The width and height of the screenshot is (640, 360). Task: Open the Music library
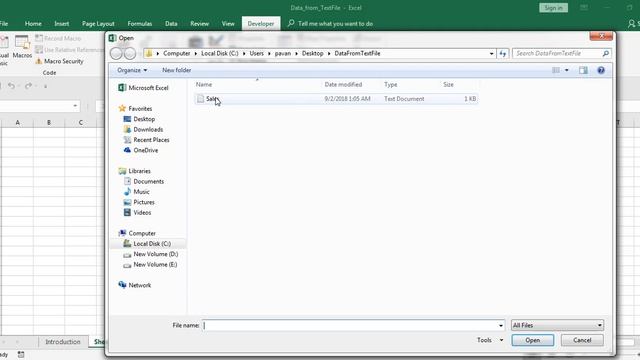[x=137, y=192]
